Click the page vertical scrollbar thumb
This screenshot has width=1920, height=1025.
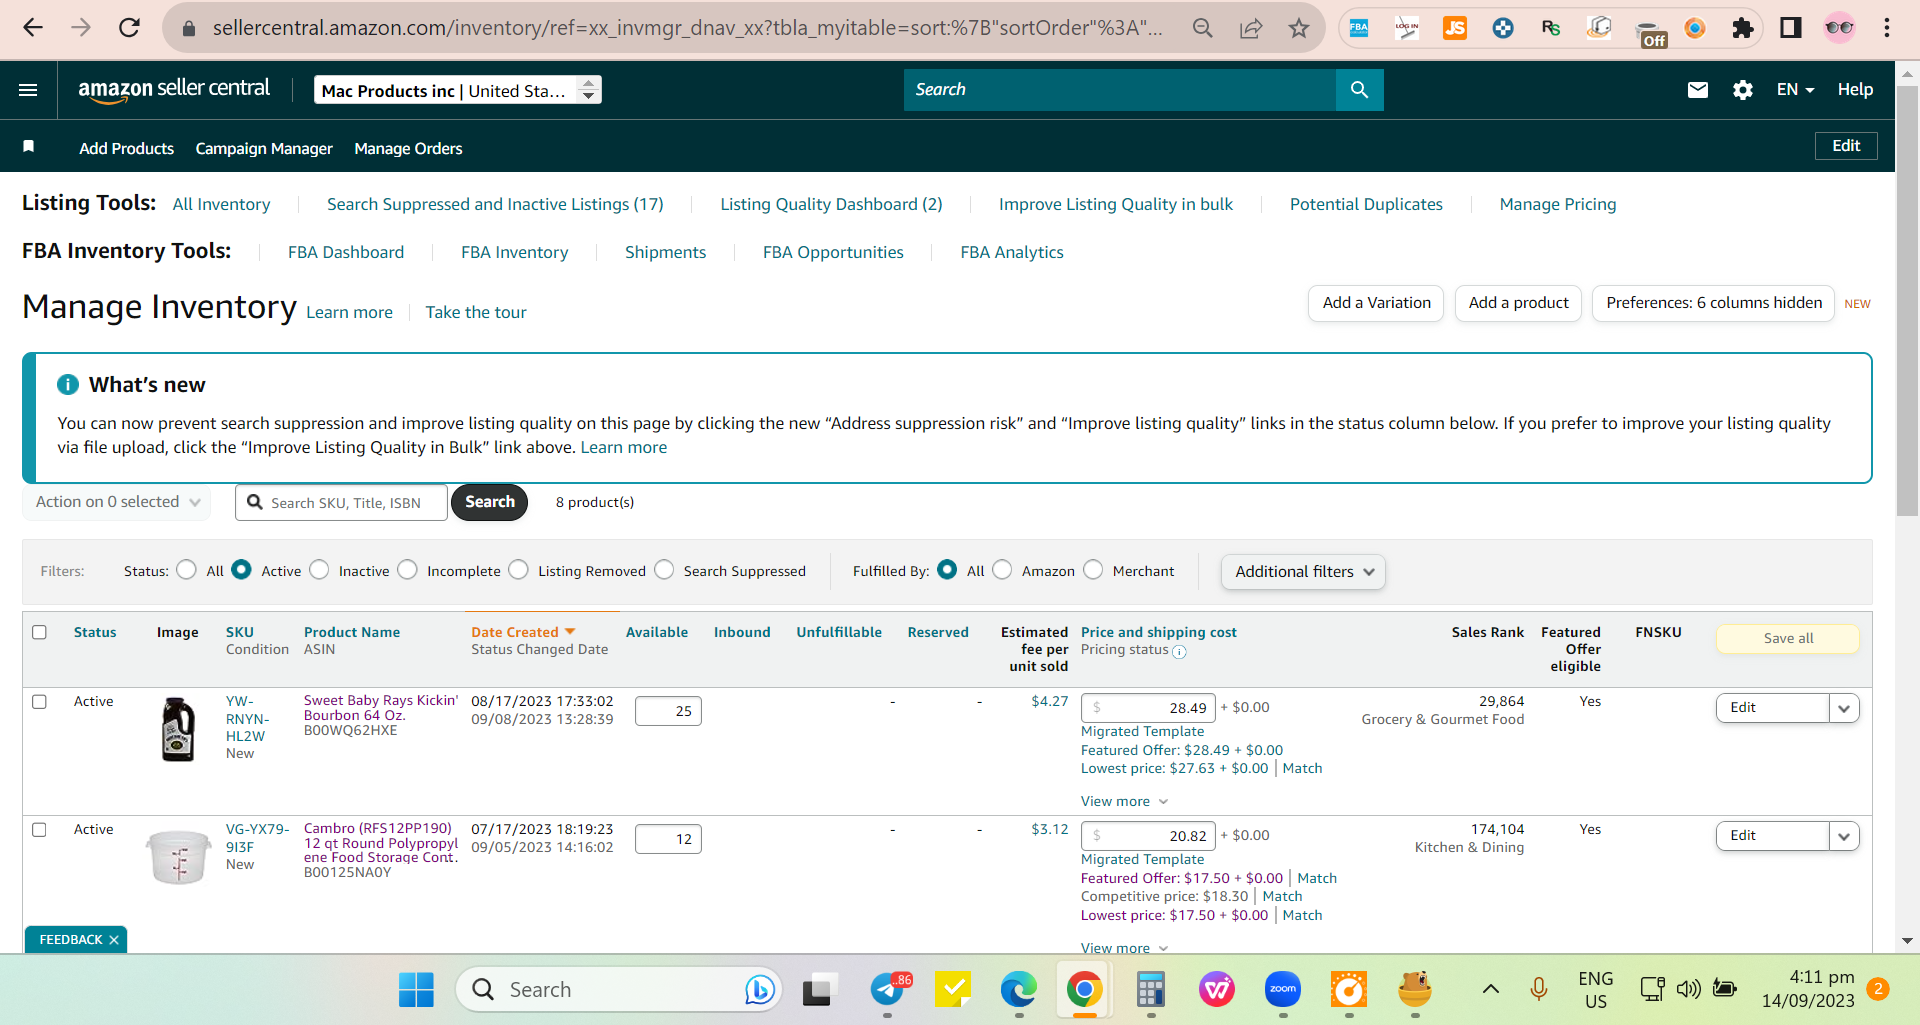[1908, 300]
